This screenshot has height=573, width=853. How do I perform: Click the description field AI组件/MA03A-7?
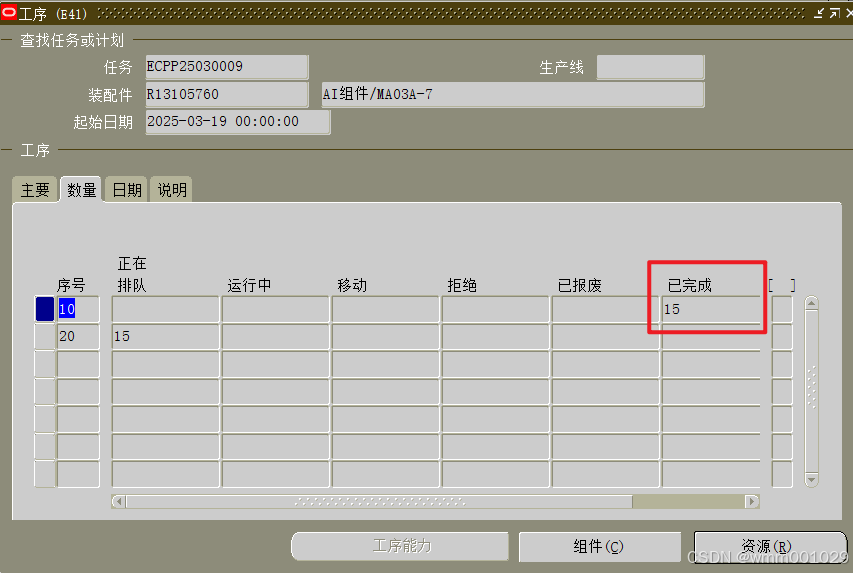coord(512,94)
